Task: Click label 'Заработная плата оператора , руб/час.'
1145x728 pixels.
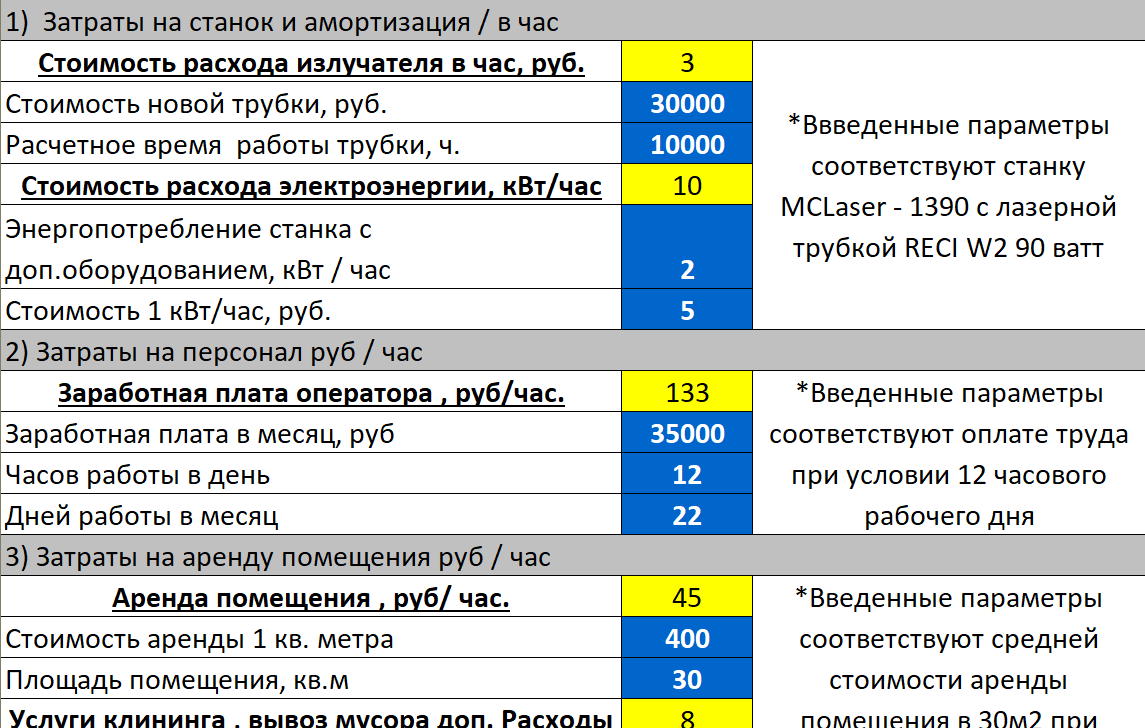Action: click(x=311, y=393)
